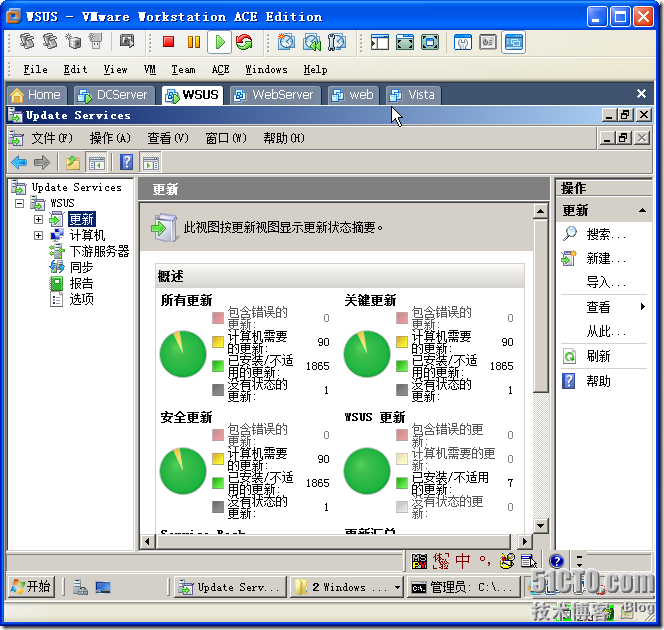Click horizontal scrollbar right arrow

pyautogui.click(x=525, y=541)
